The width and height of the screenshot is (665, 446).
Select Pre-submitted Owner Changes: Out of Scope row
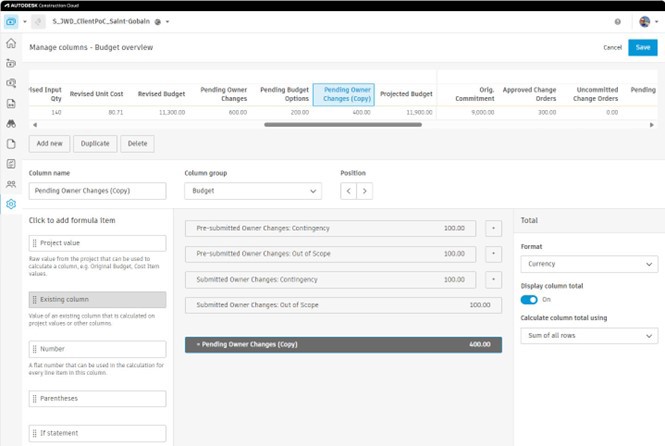[330, 254]
